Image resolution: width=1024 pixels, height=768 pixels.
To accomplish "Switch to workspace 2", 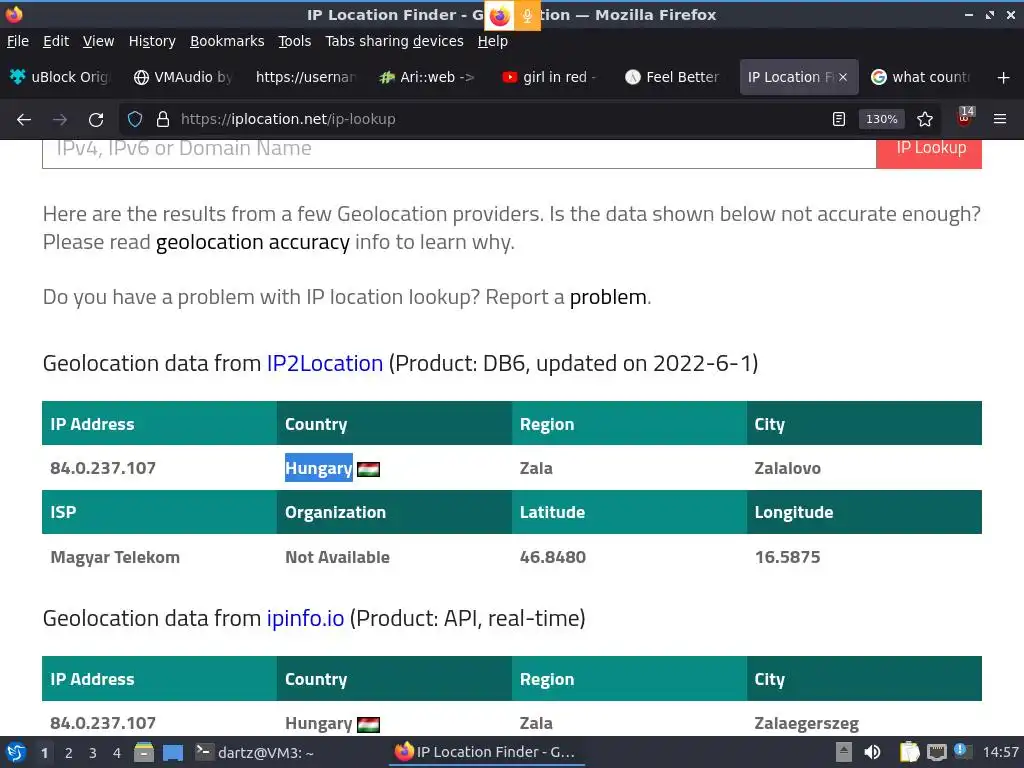I will coord(69,753).
